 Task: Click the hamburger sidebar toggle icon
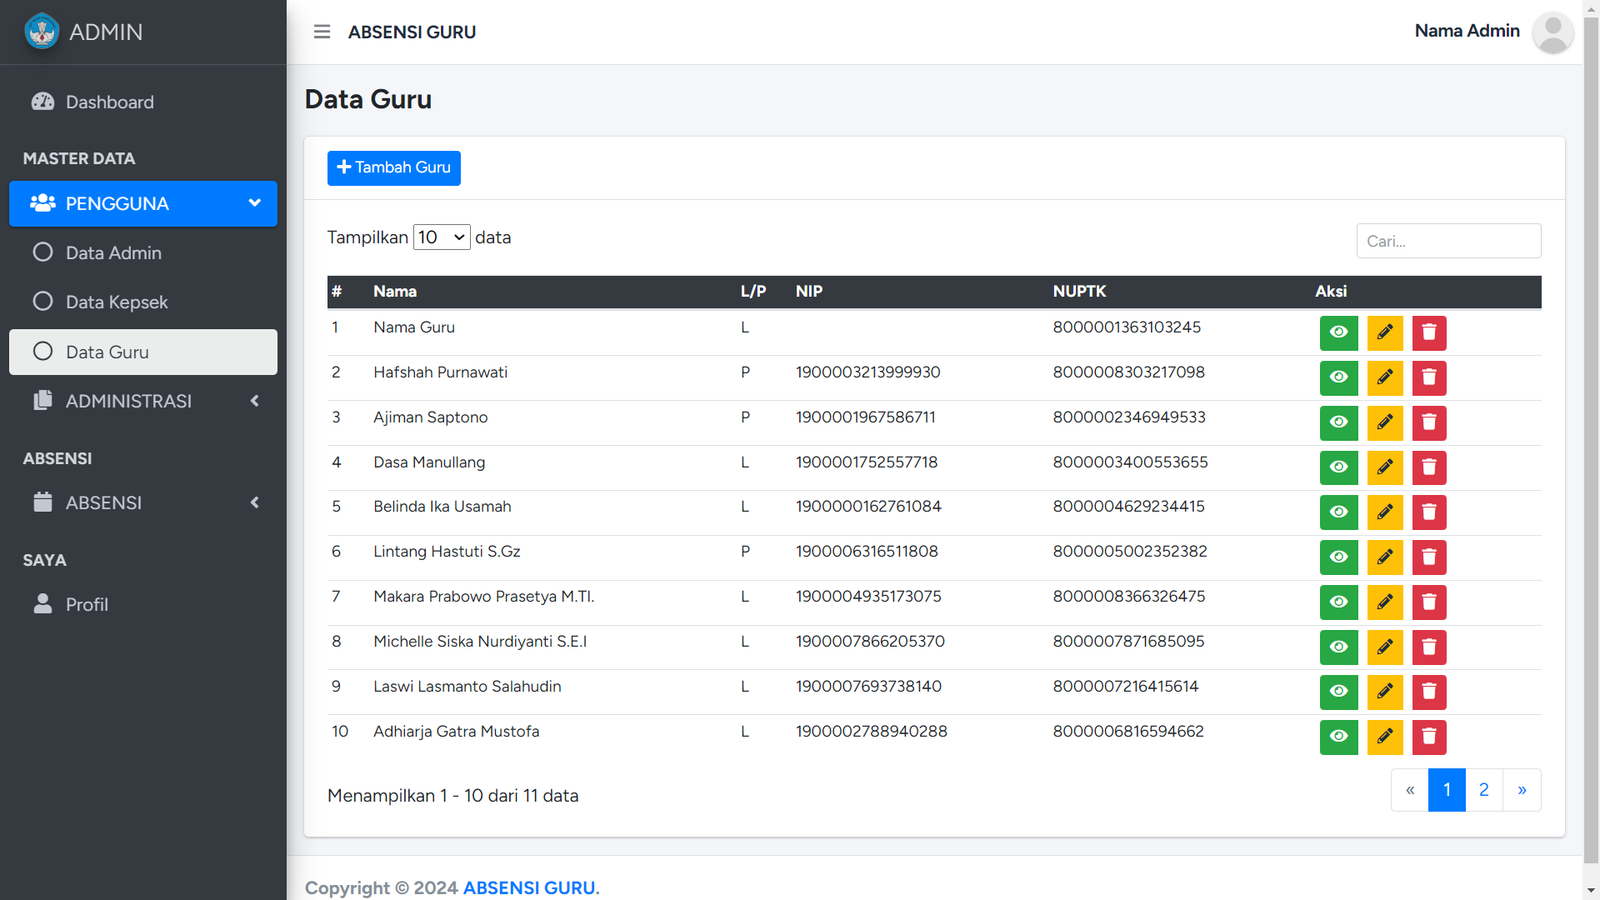click(x=322, y=32)
